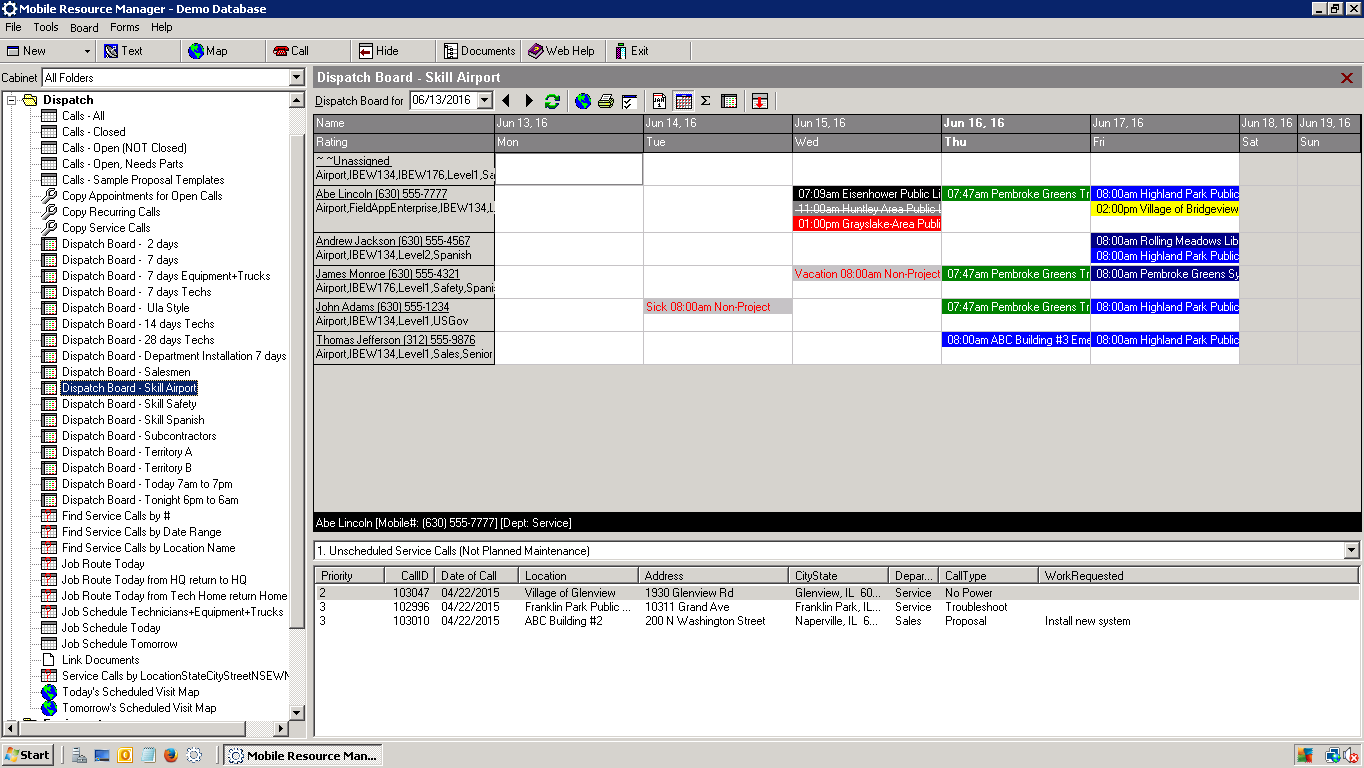Open Copy Recurring Calls item

pos(111,212)
